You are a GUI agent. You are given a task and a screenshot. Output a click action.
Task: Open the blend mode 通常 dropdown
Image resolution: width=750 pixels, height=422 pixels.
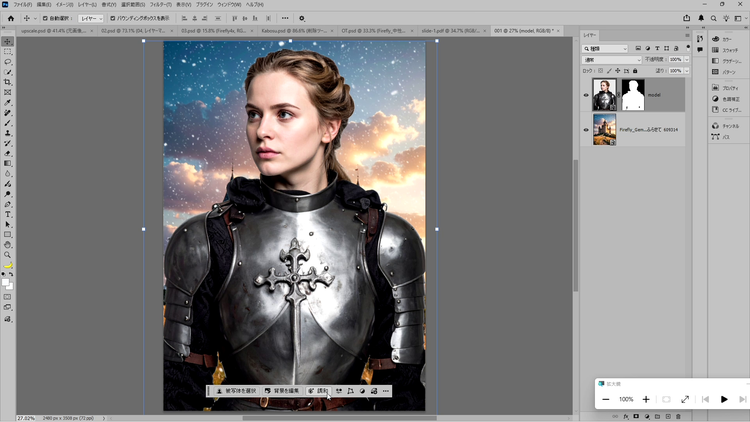click(x=611, y=60)
